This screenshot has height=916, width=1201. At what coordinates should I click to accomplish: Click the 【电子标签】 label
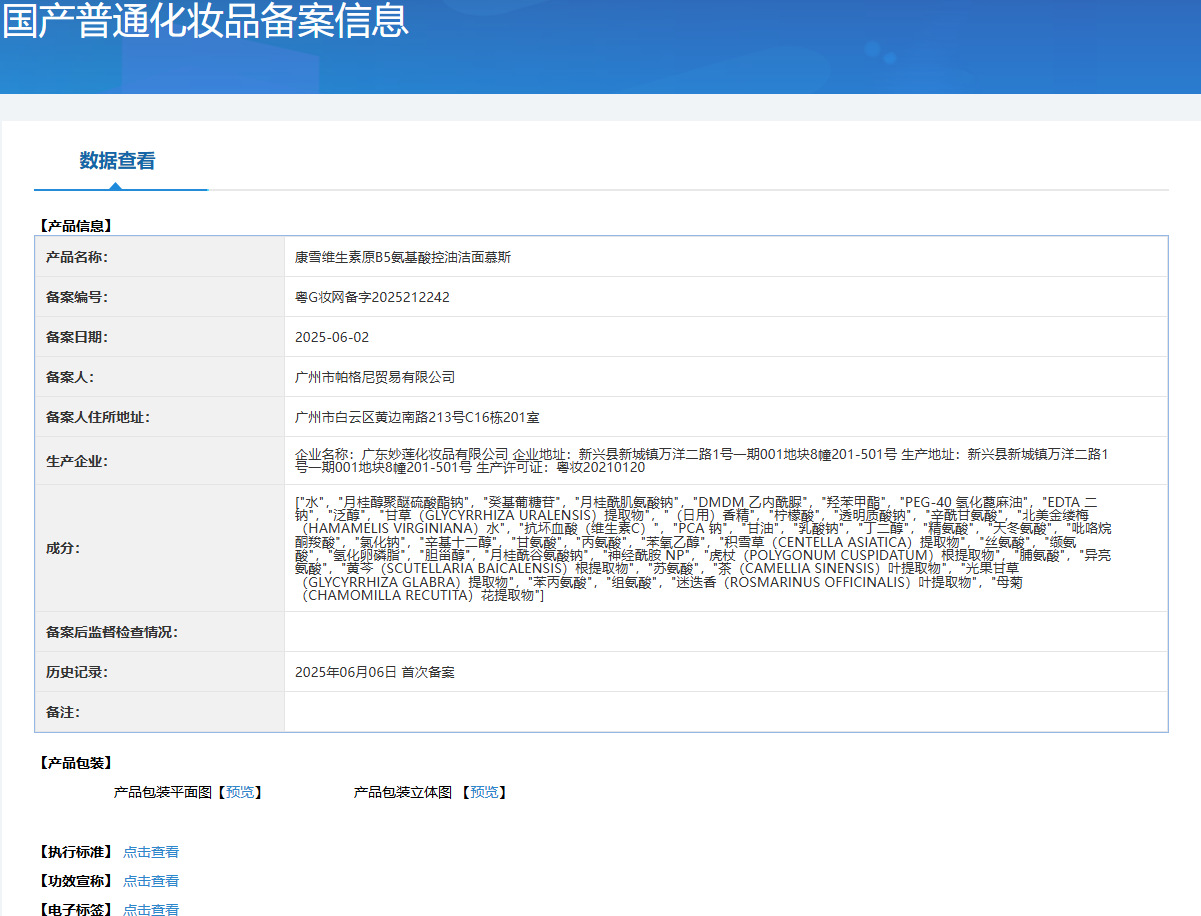[x=75, y=909]
